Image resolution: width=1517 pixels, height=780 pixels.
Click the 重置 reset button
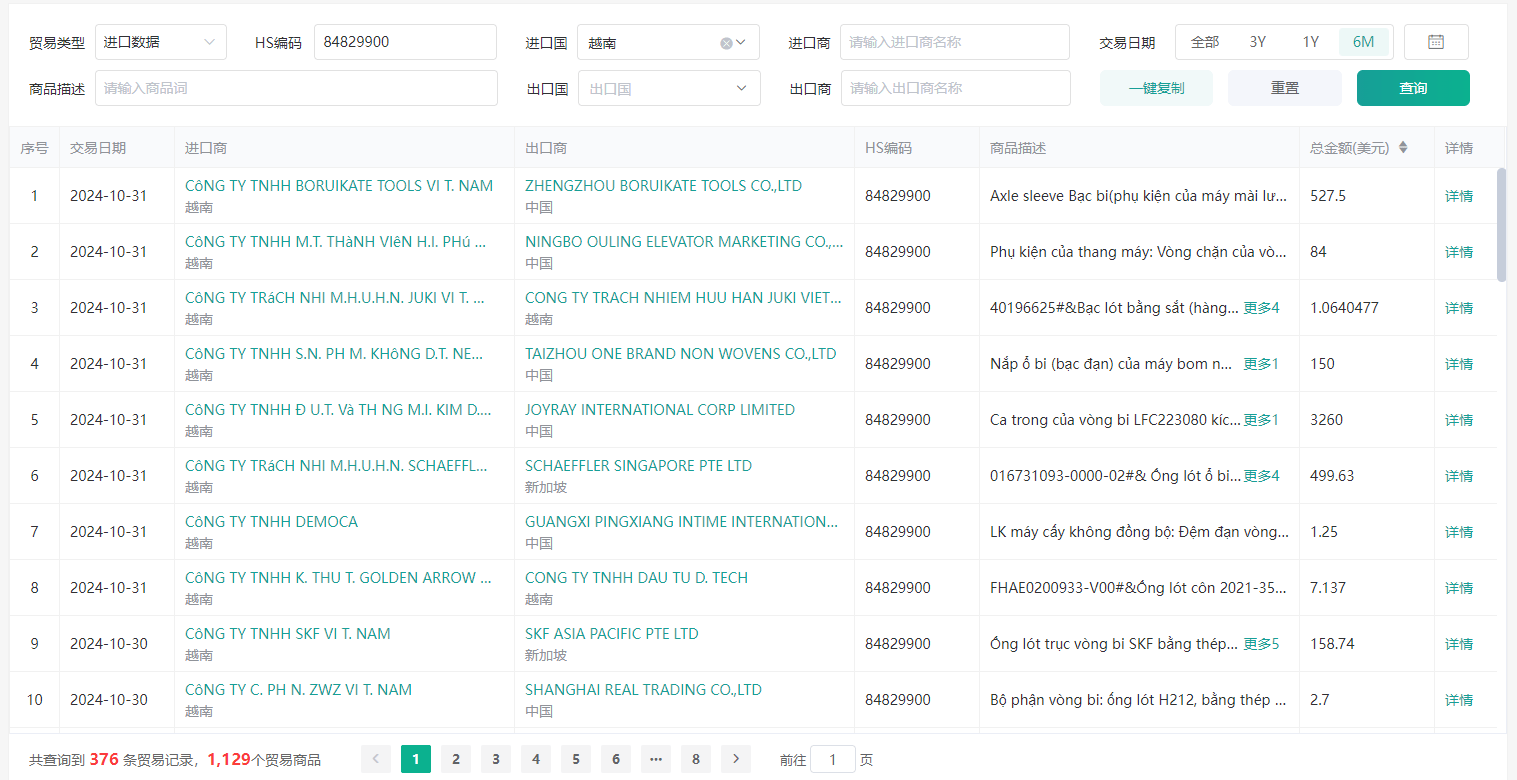pos(1285,88)
